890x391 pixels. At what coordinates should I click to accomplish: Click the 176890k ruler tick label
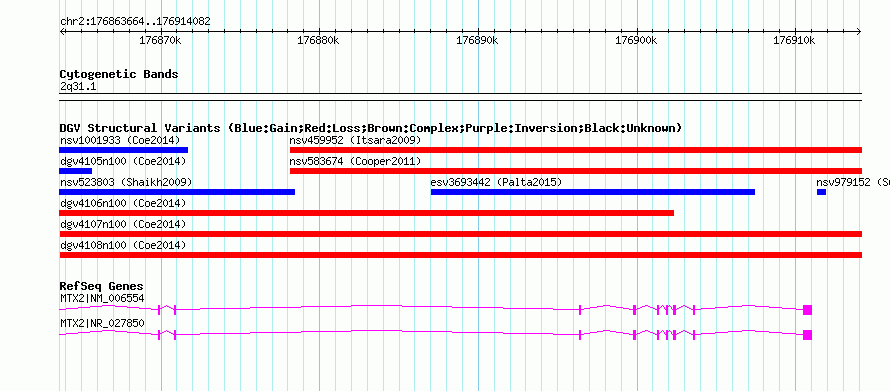[x=477, y=41]
